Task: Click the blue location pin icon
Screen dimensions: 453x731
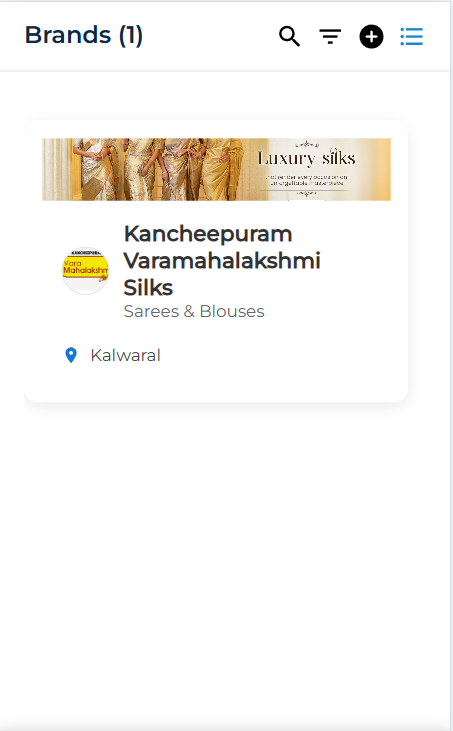Action: pos(71,355)
